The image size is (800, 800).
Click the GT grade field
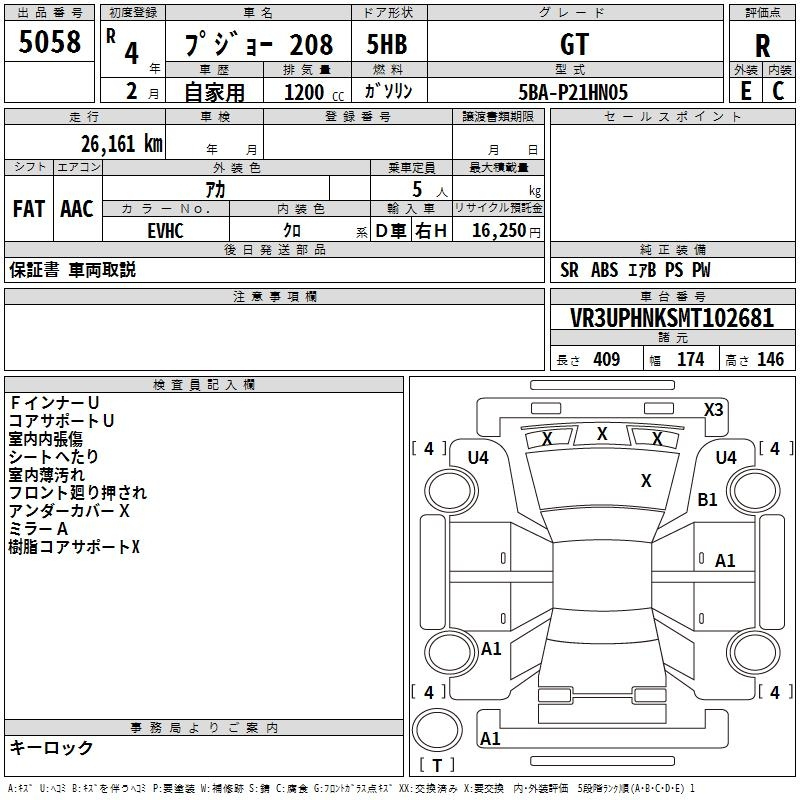[x=574, y=44]
